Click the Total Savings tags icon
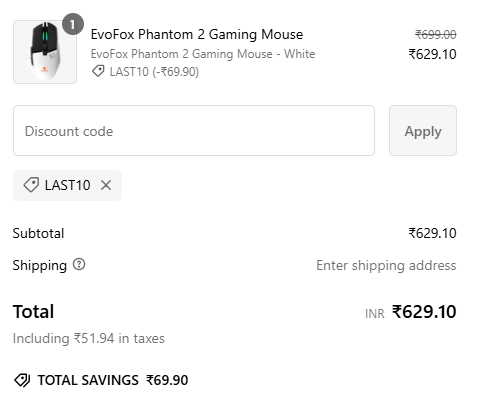500x413 pixels. coord(22,380)
